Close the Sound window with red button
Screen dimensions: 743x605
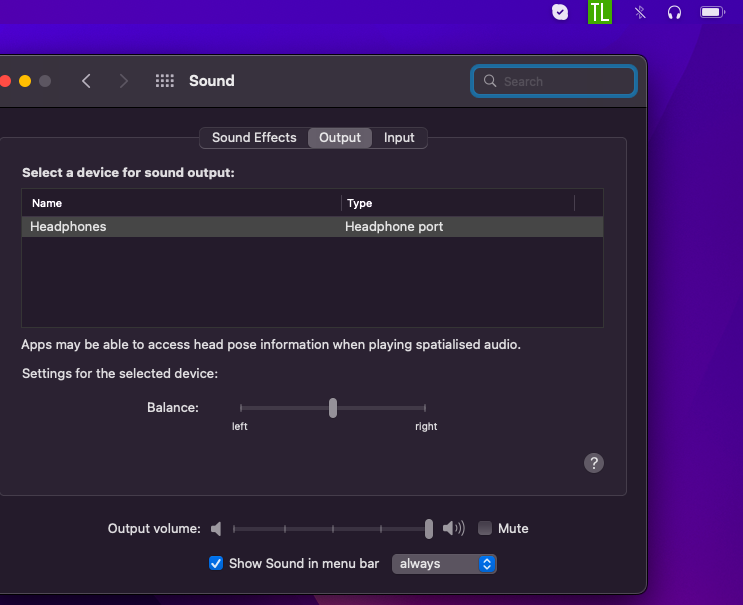5,81
